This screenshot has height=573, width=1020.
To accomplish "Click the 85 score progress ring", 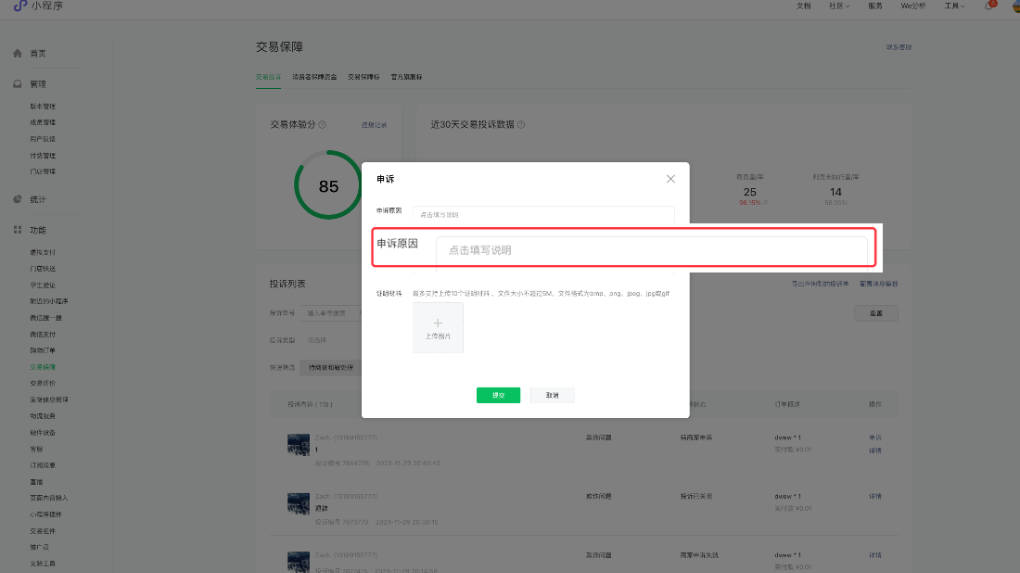I will (328, 185).
